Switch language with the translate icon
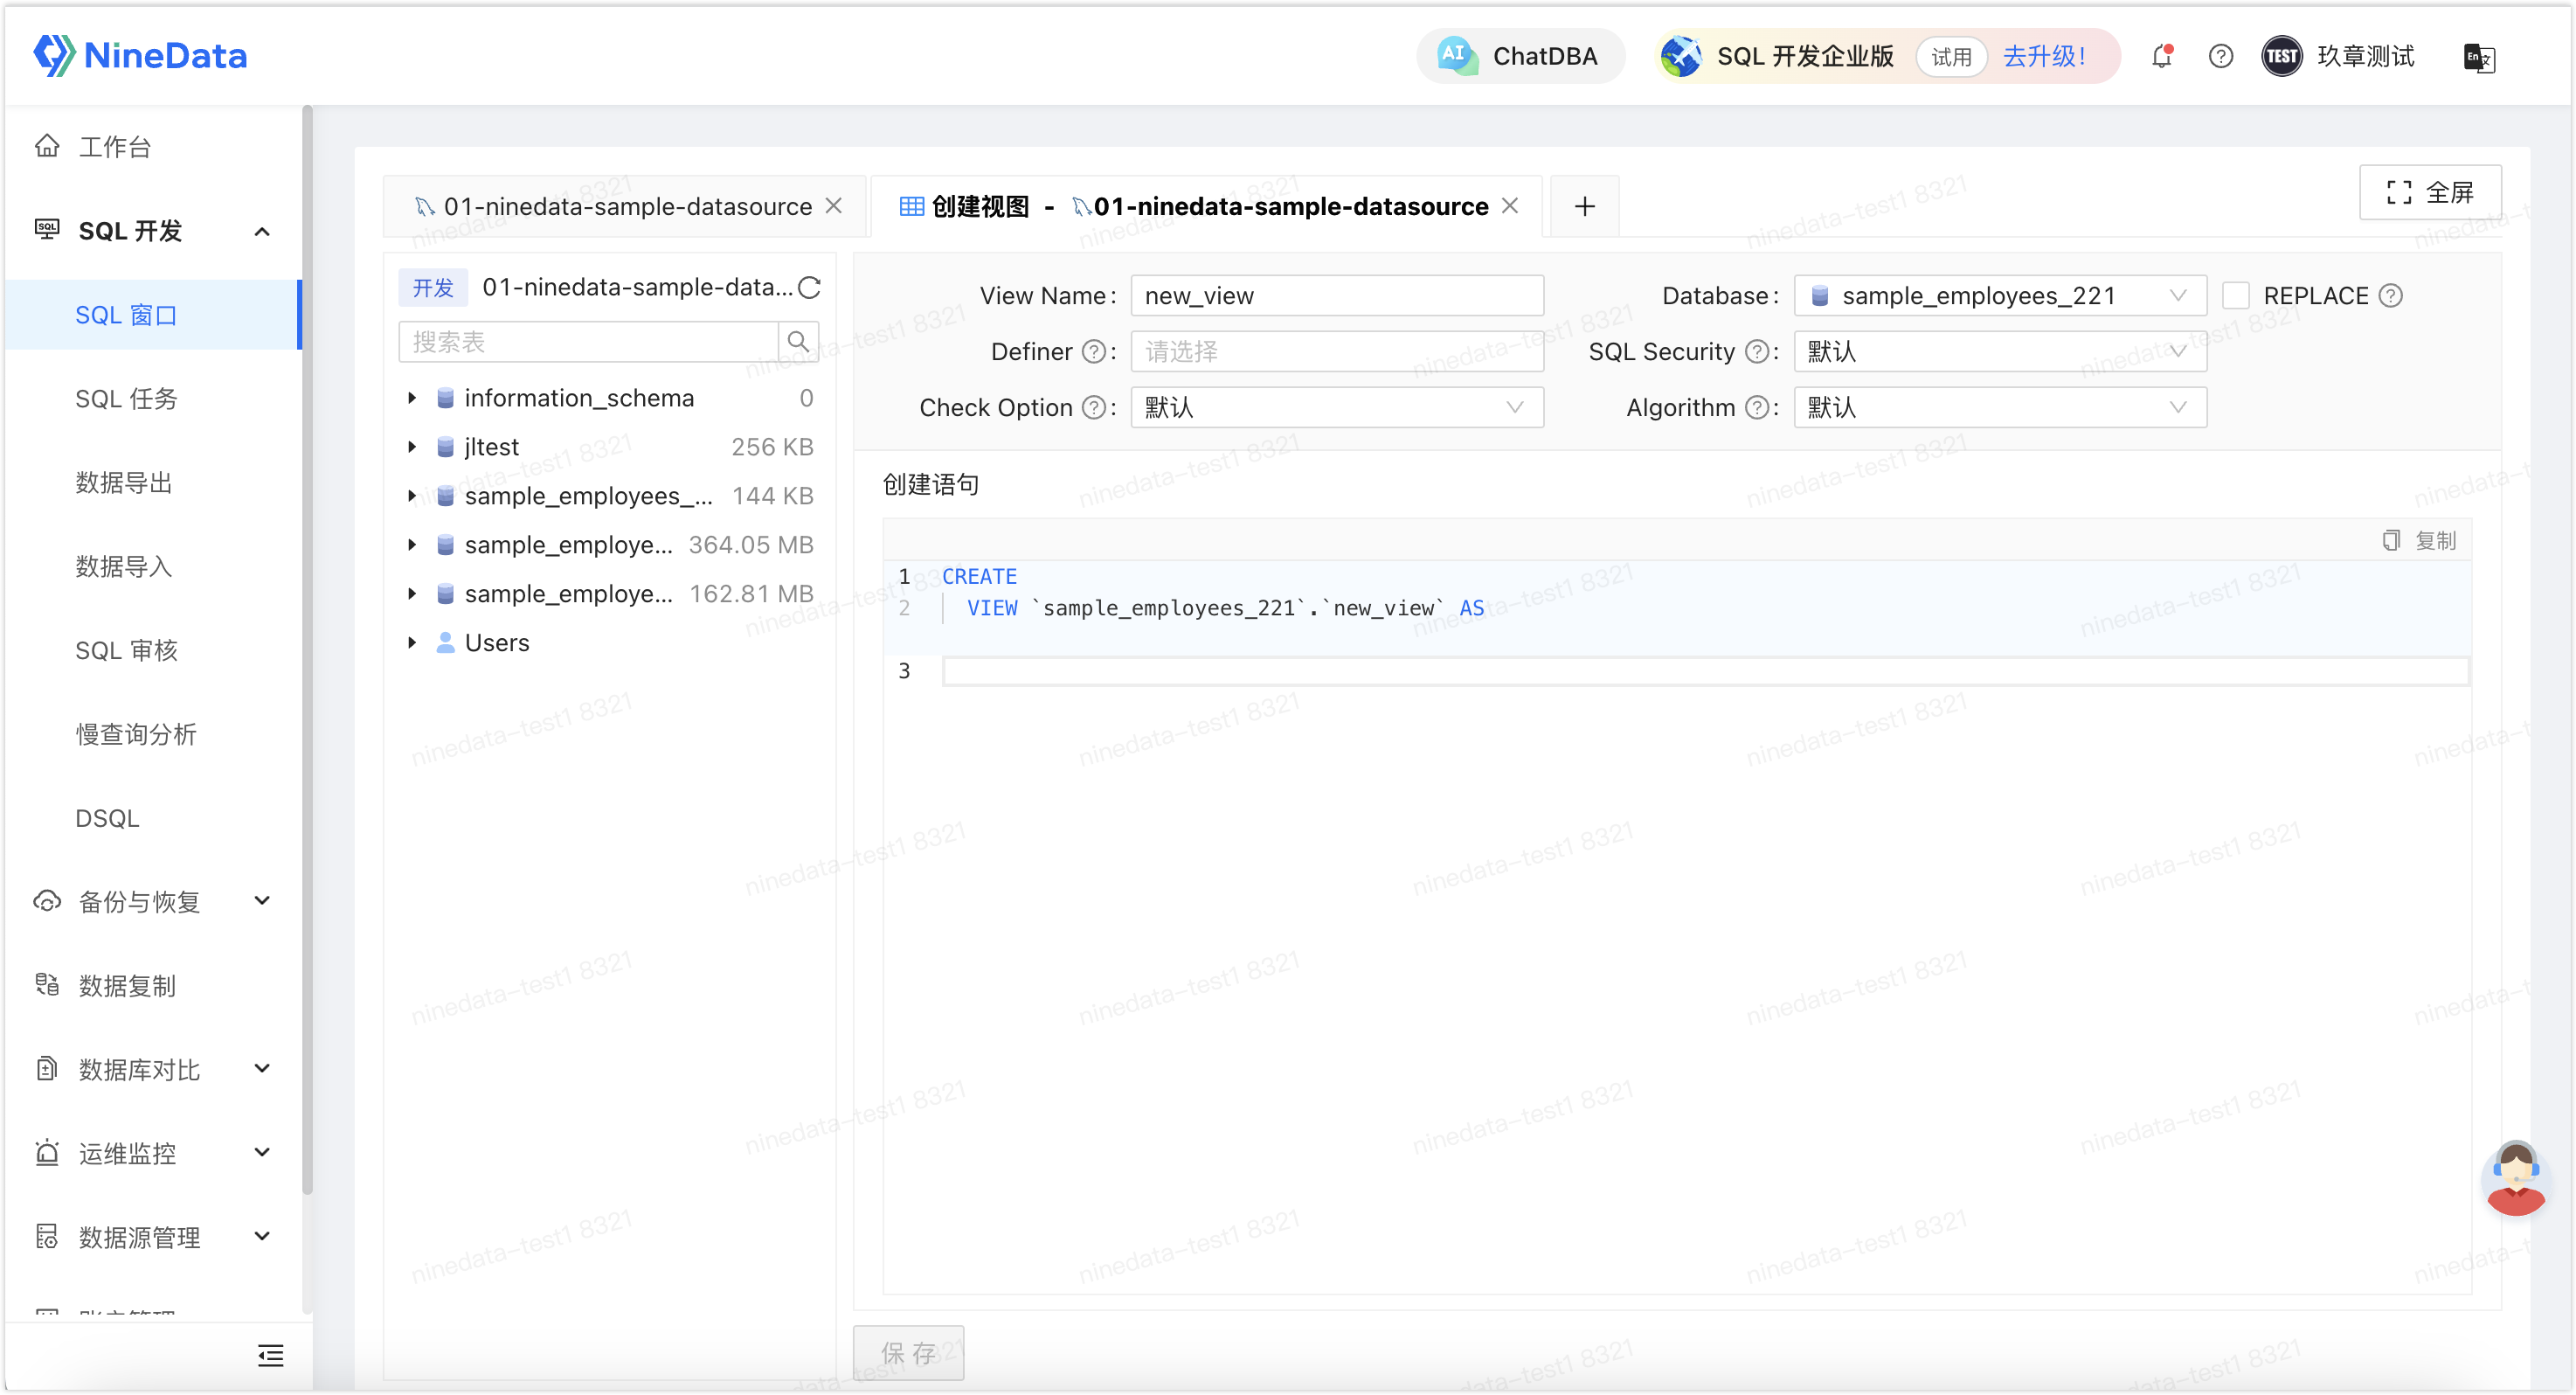 2479,57
